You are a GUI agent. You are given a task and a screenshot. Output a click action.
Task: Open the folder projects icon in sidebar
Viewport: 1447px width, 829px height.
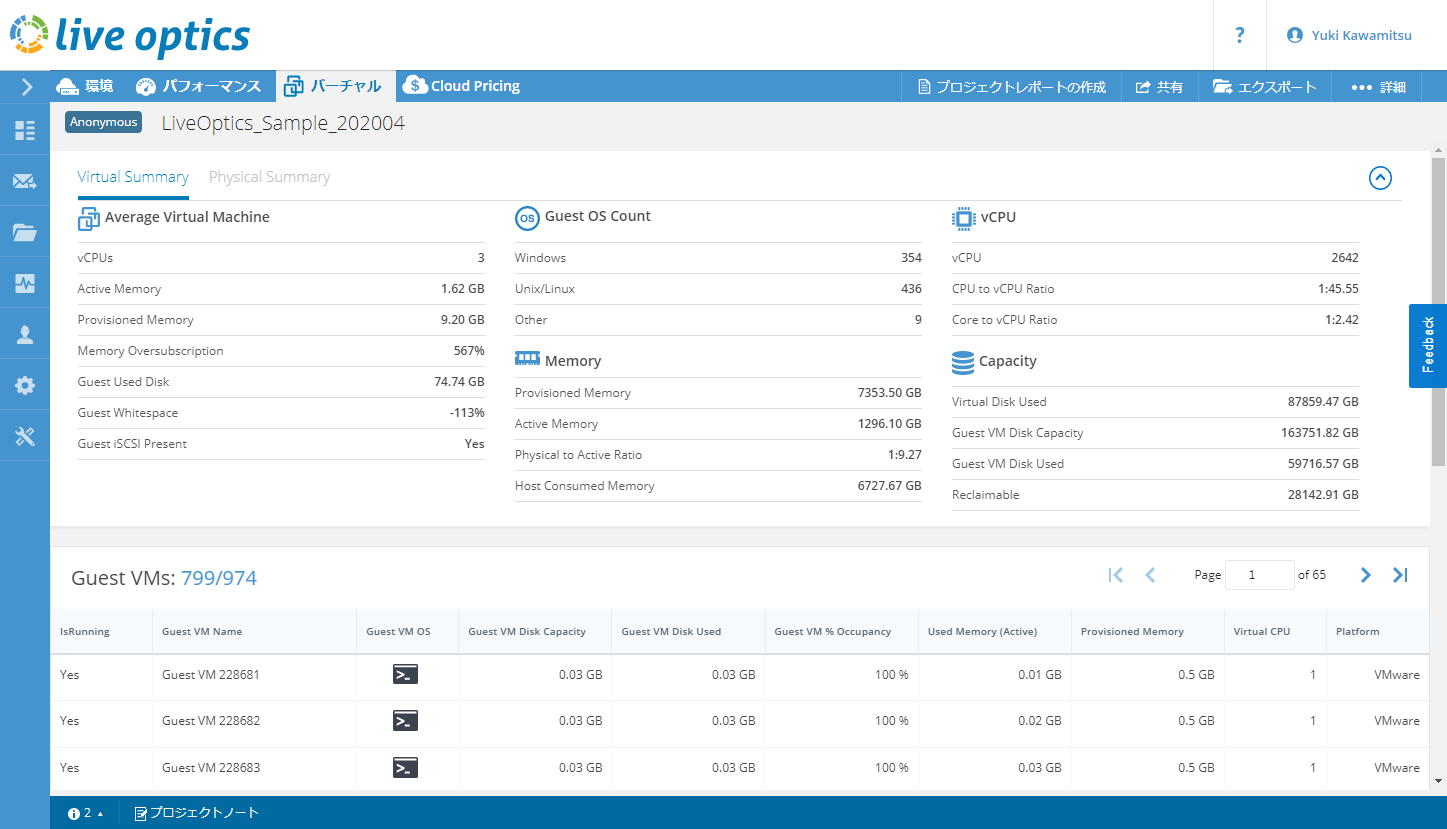pos(25,233)
